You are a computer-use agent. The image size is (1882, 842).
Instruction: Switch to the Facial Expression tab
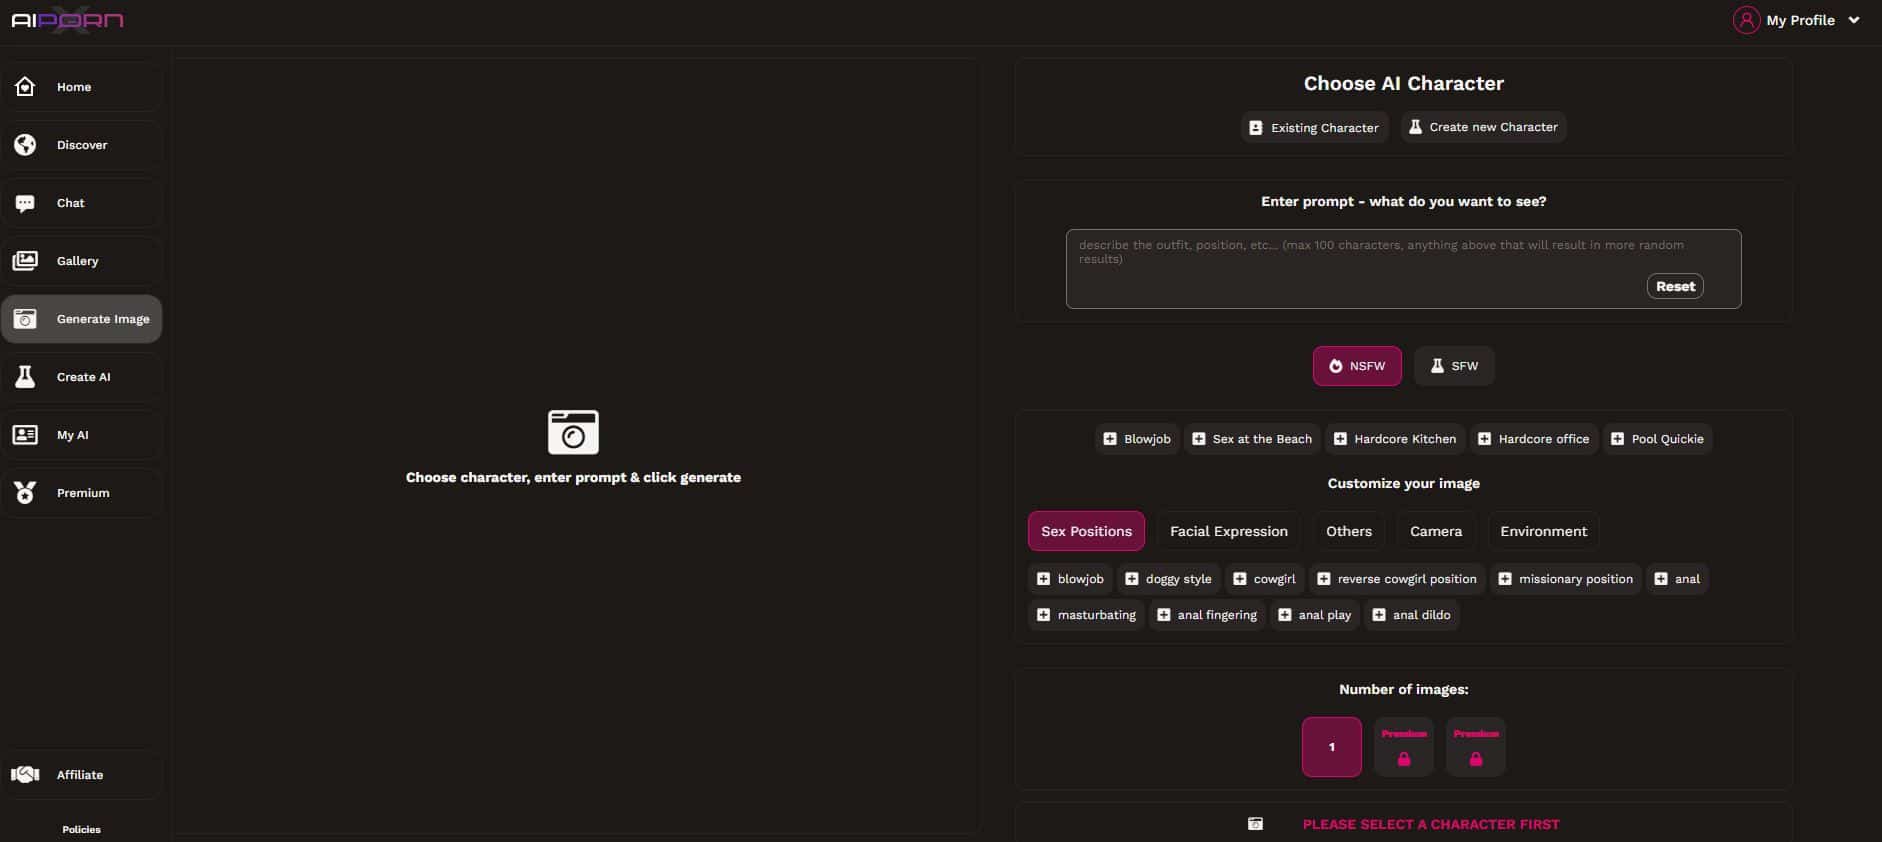click(1229, 532)
